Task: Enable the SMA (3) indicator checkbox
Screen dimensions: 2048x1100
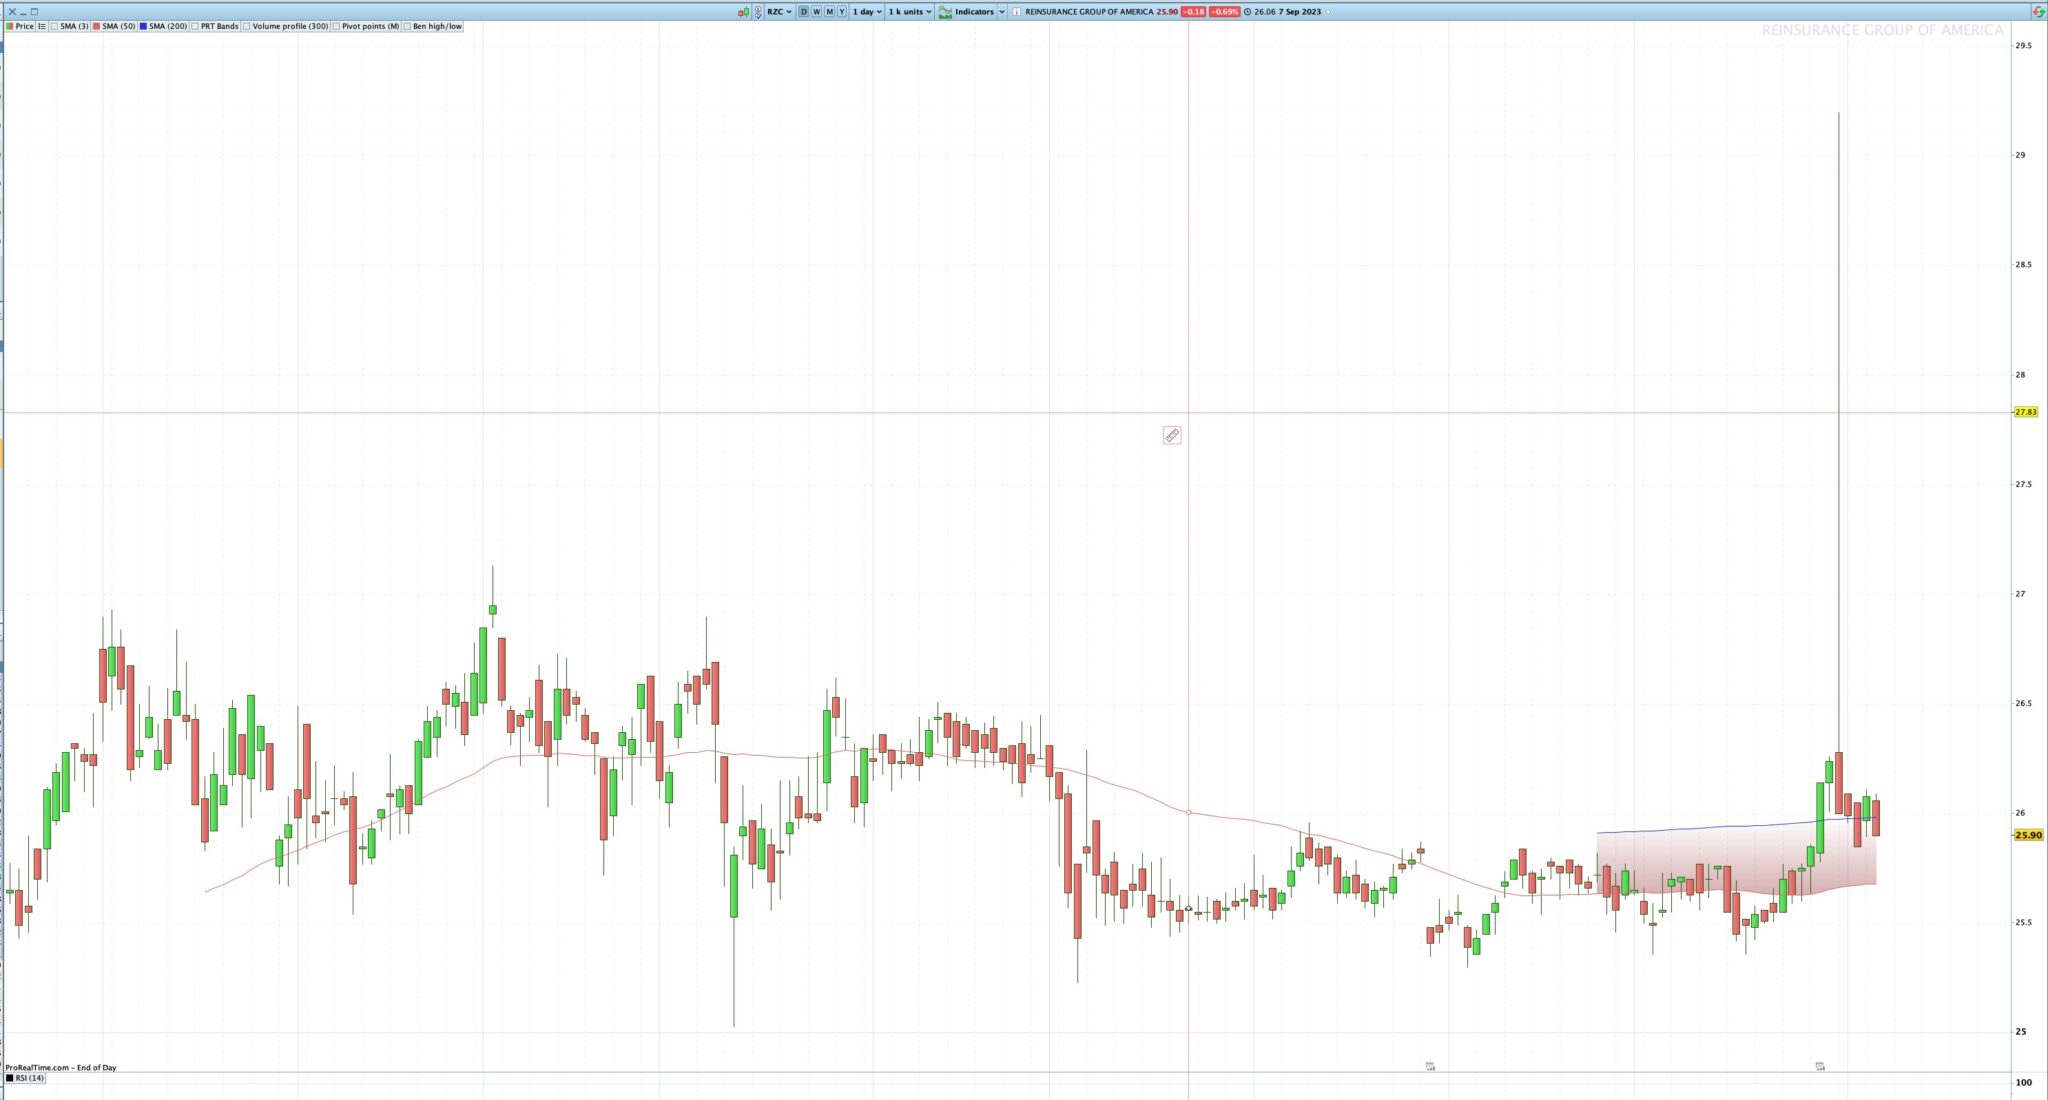Action: [x=55, y=26]
